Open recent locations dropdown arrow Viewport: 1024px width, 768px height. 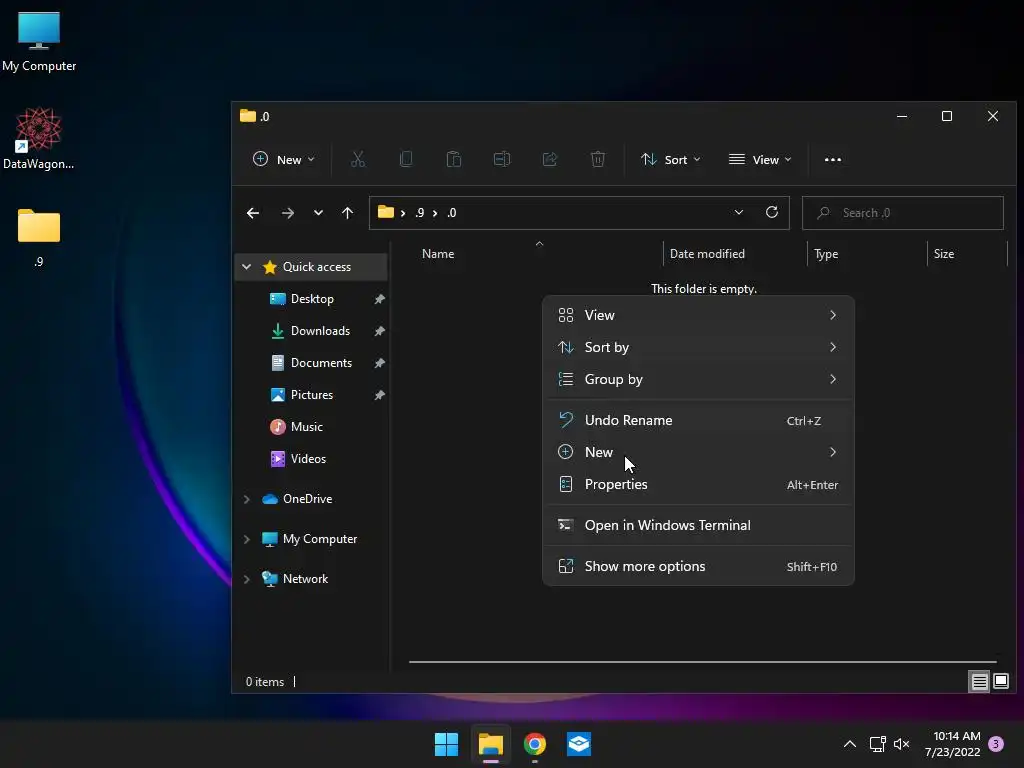(318, 213)
